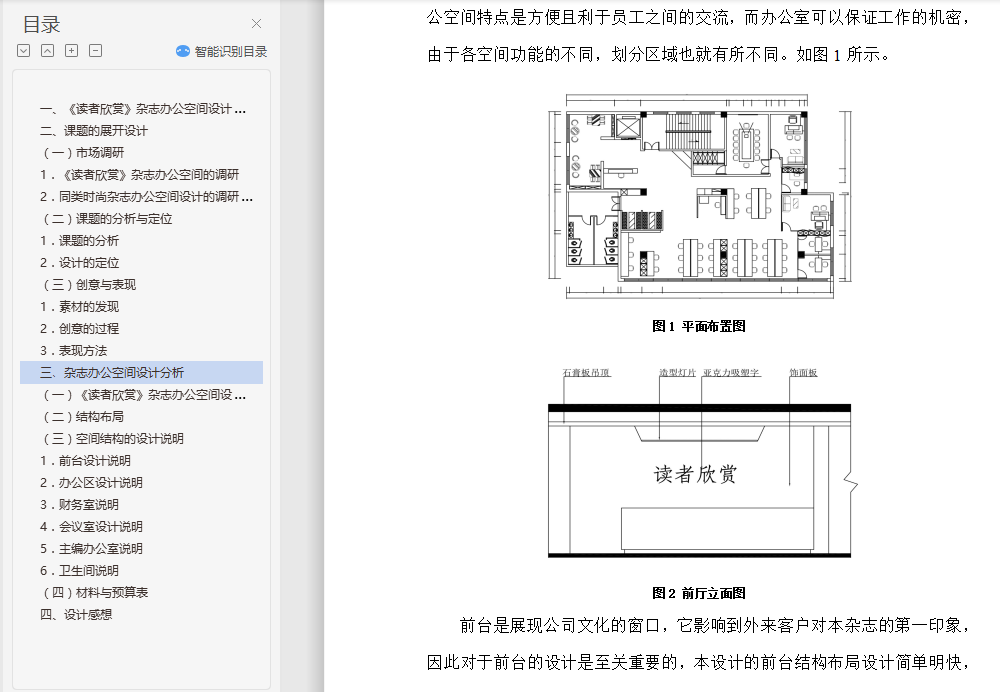Open 1.素材的发现
Viewport: 1000px width, 692px height.
[79, 307]
